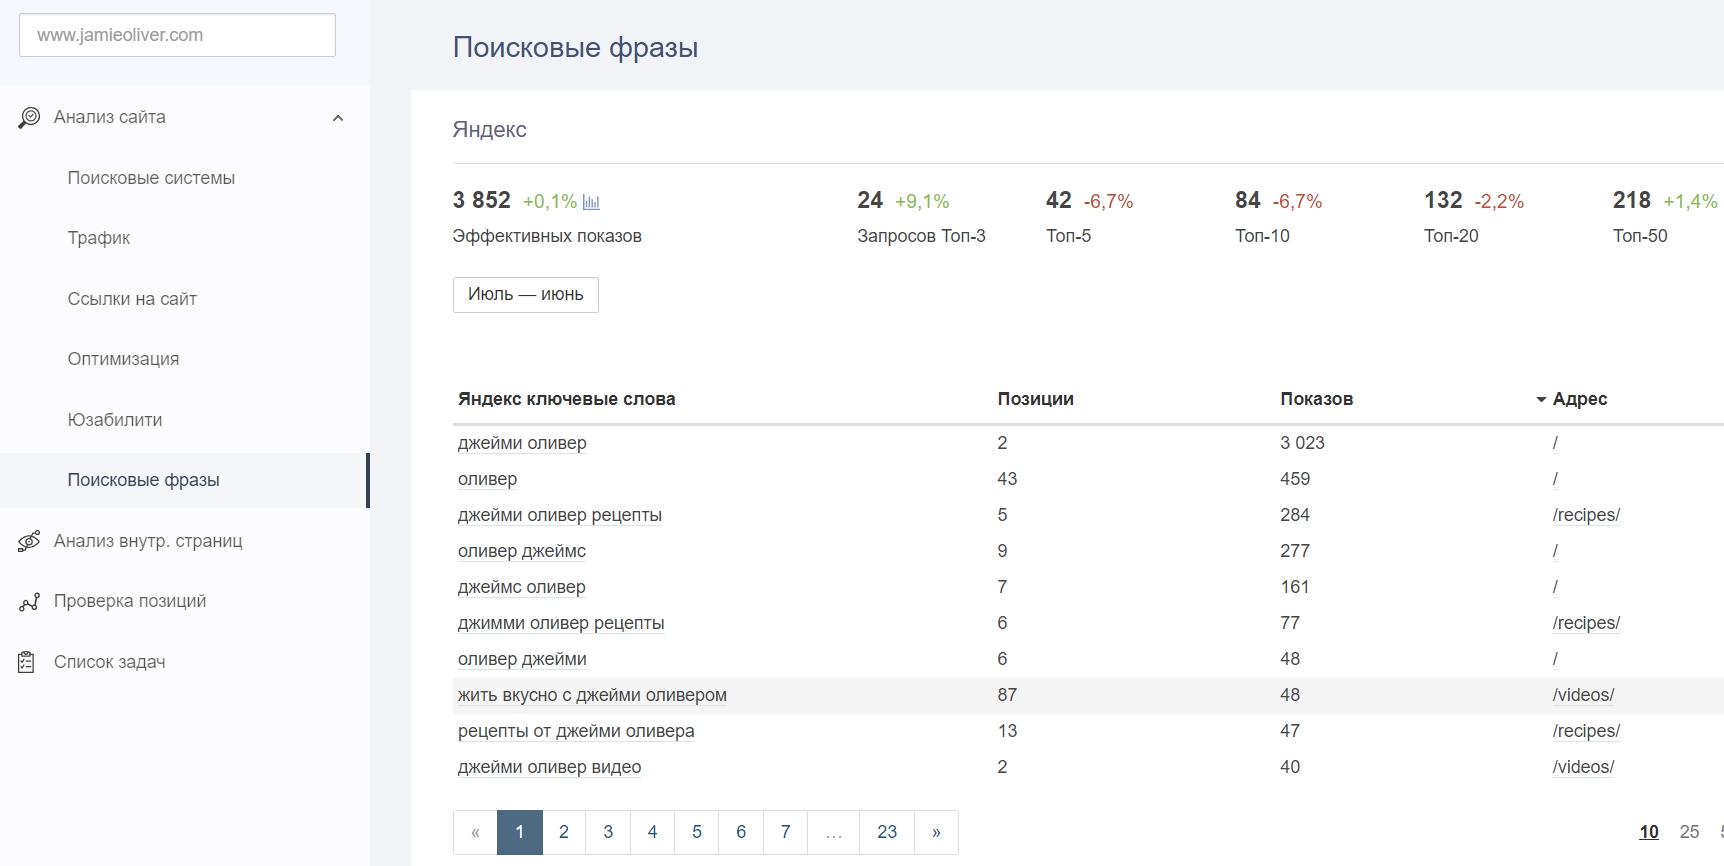Click the Список задач clipboard icon
Screen dimensions: 1724x866
click(x=27, y=662)
